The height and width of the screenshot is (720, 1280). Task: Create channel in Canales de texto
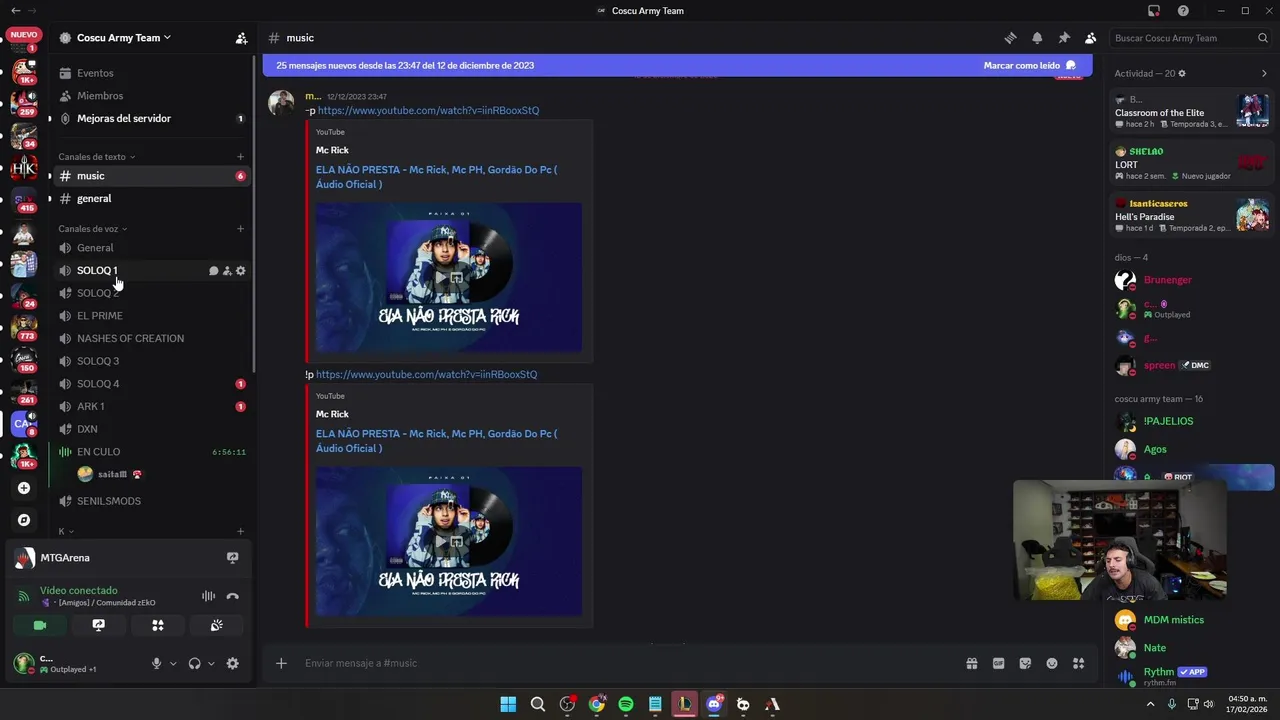coord(240,157)
